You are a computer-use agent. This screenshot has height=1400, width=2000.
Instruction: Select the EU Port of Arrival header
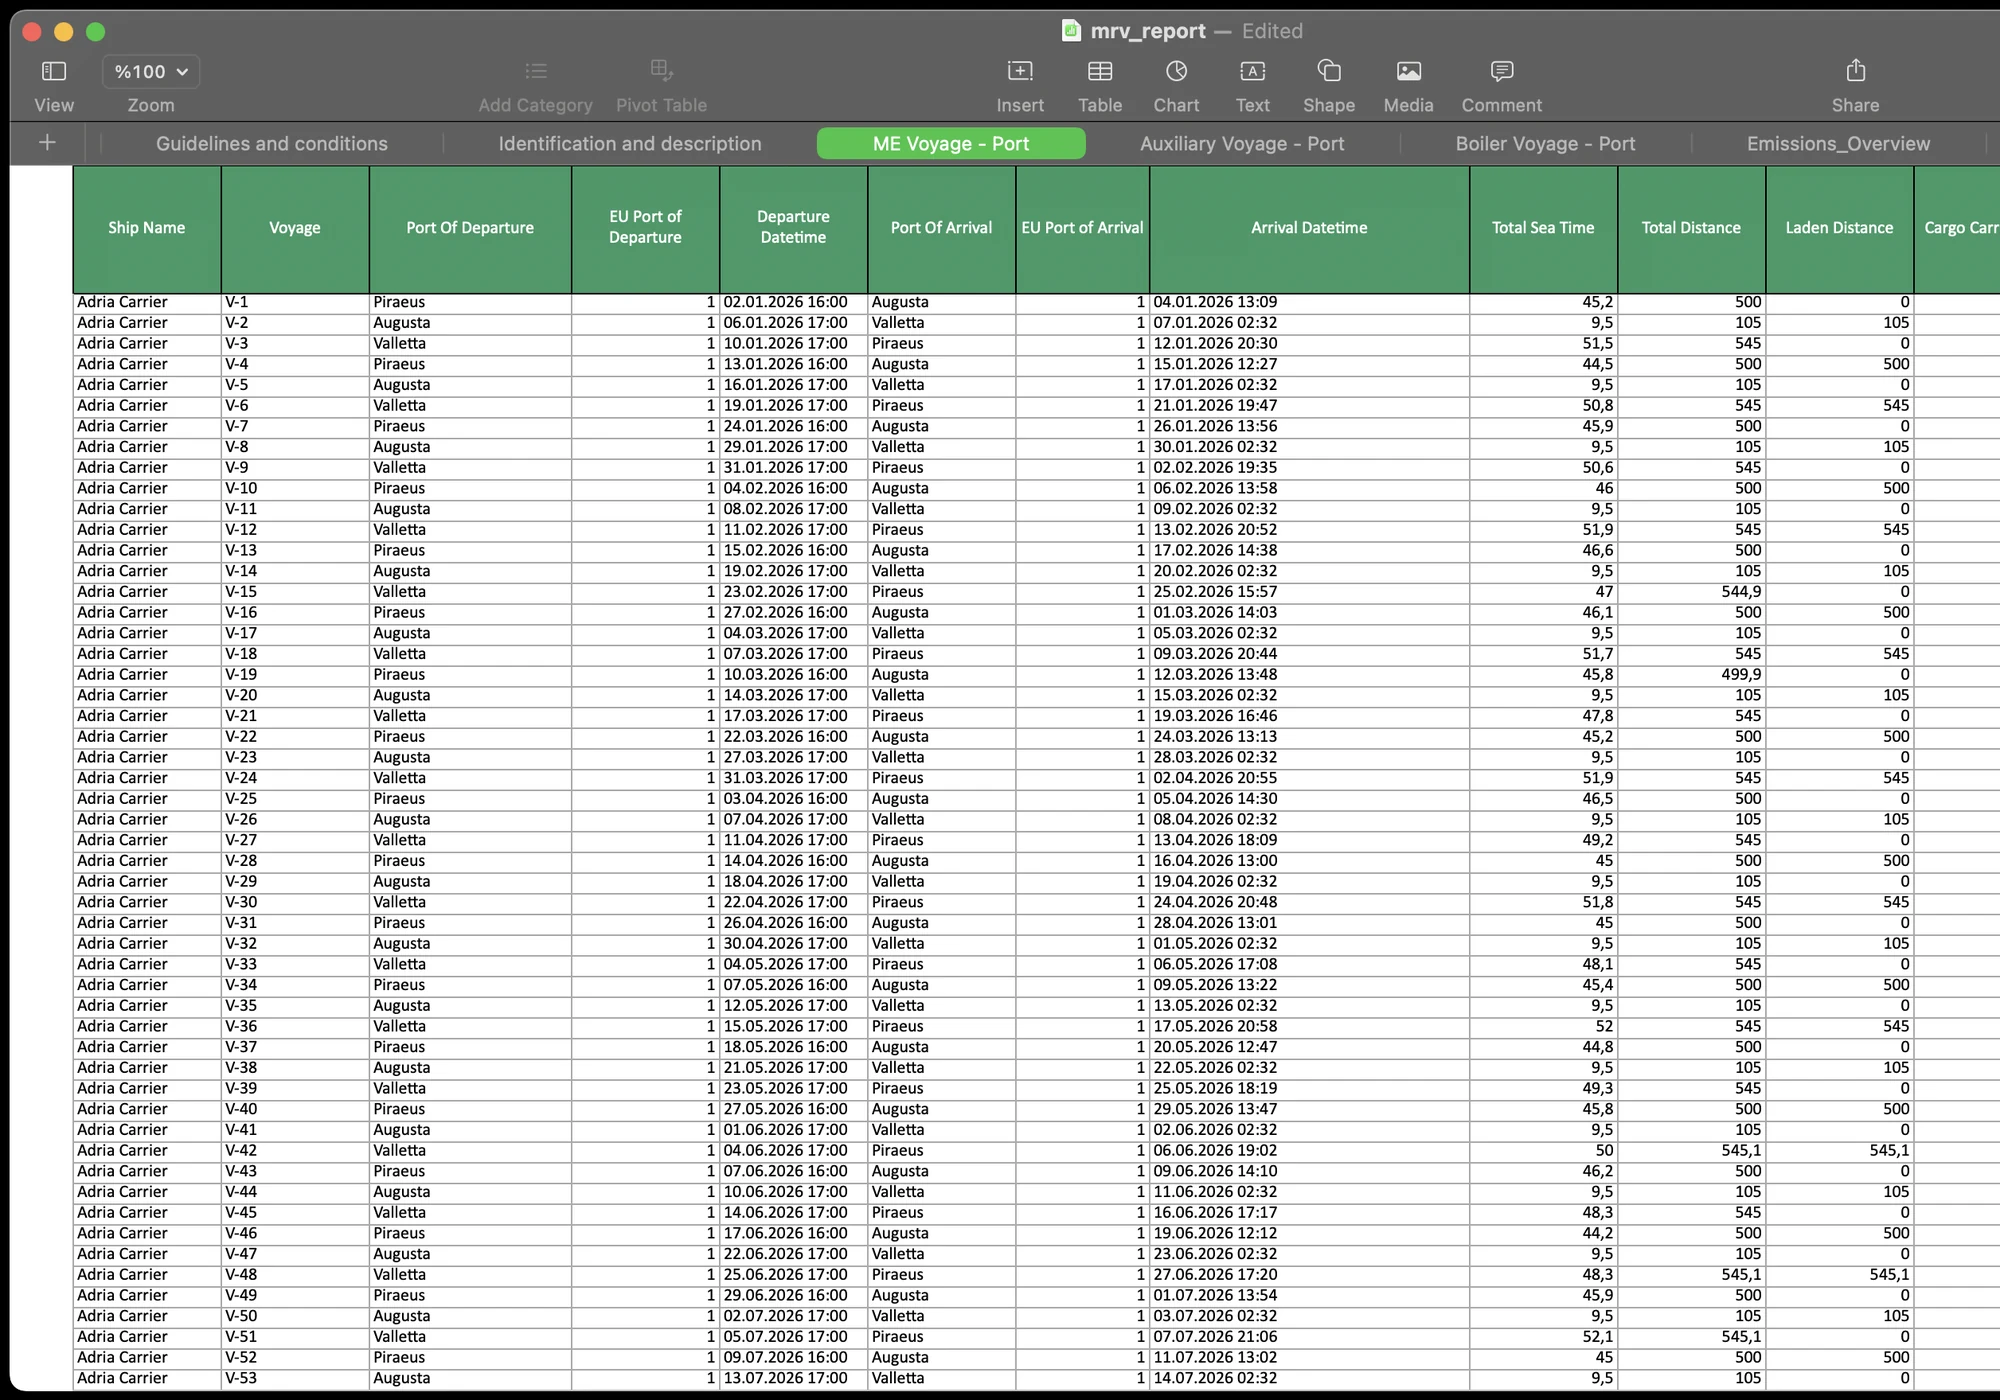coord(1082,229)
